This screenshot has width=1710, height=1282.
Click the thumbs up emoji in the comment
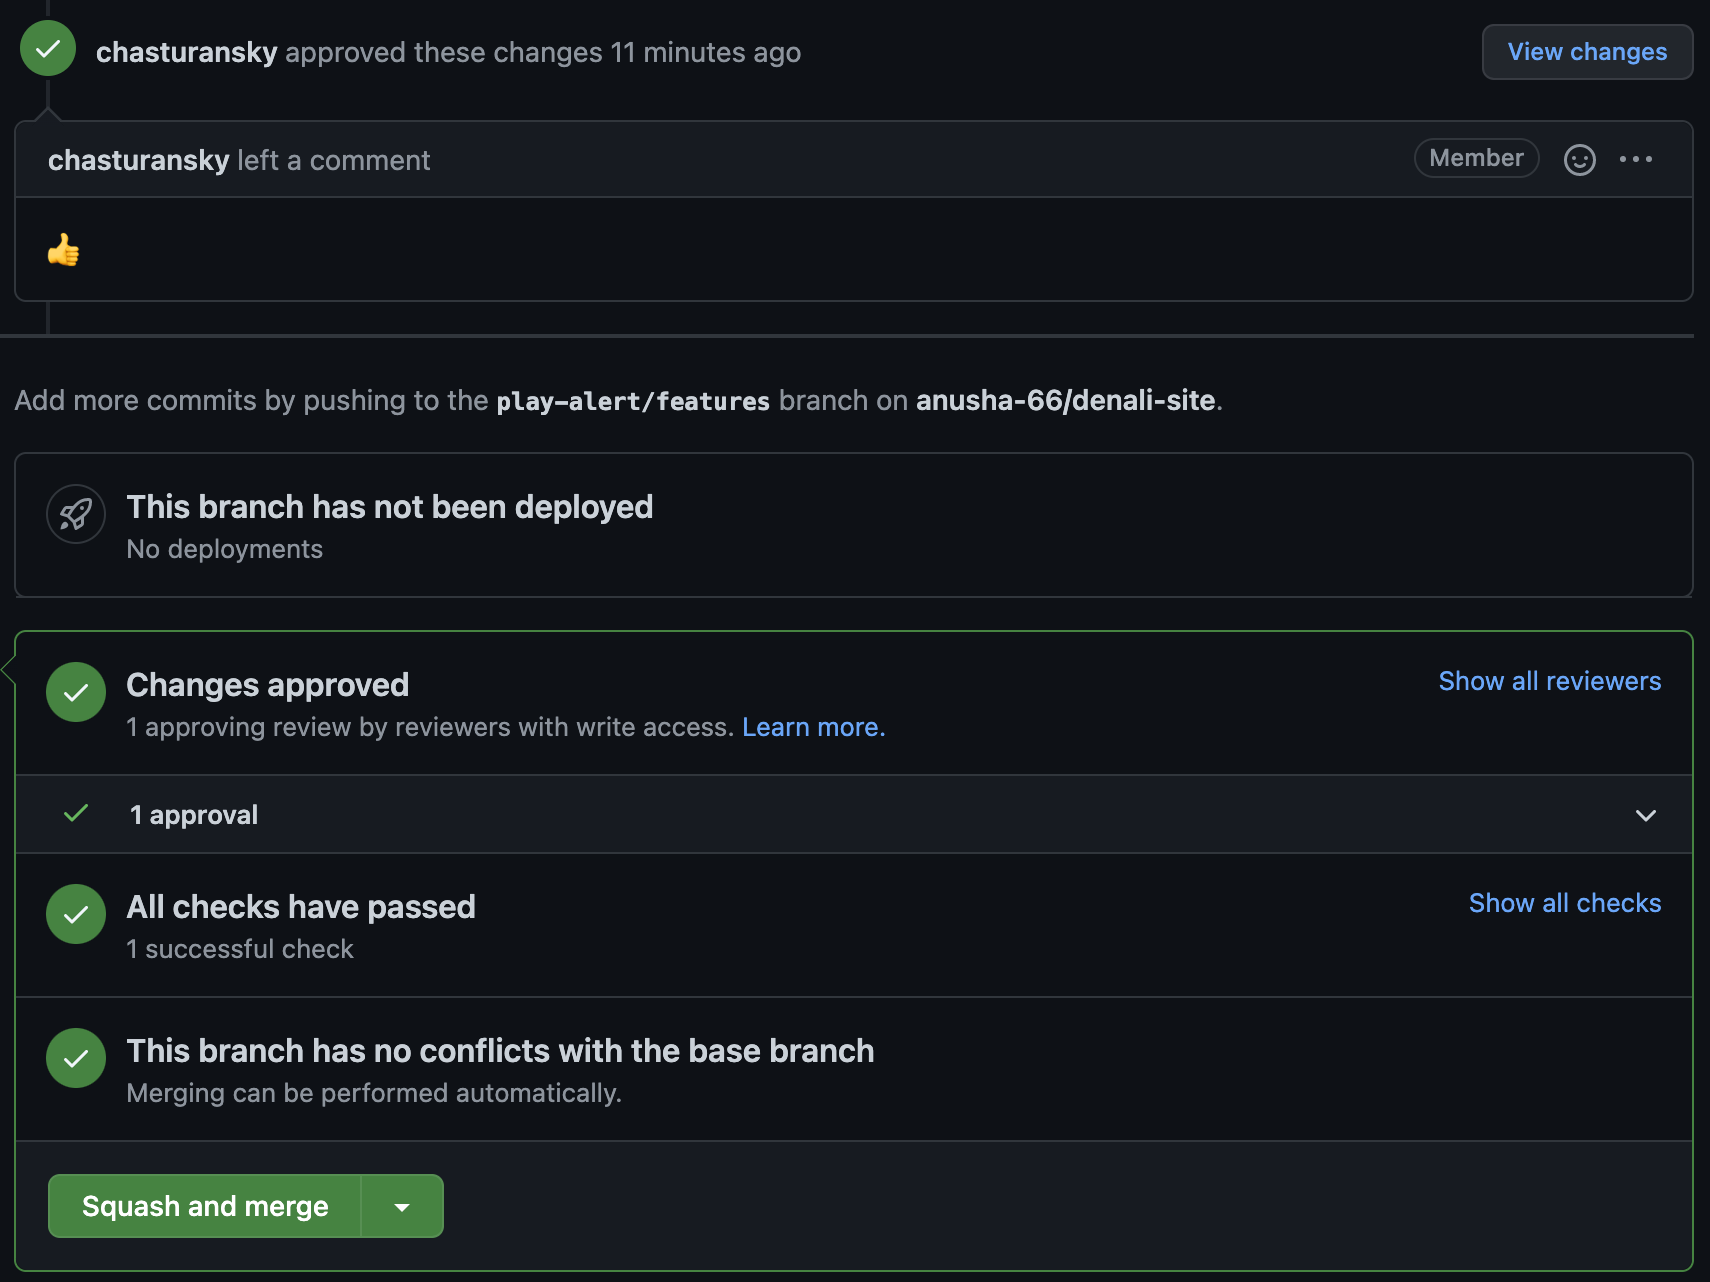[63, 250]
